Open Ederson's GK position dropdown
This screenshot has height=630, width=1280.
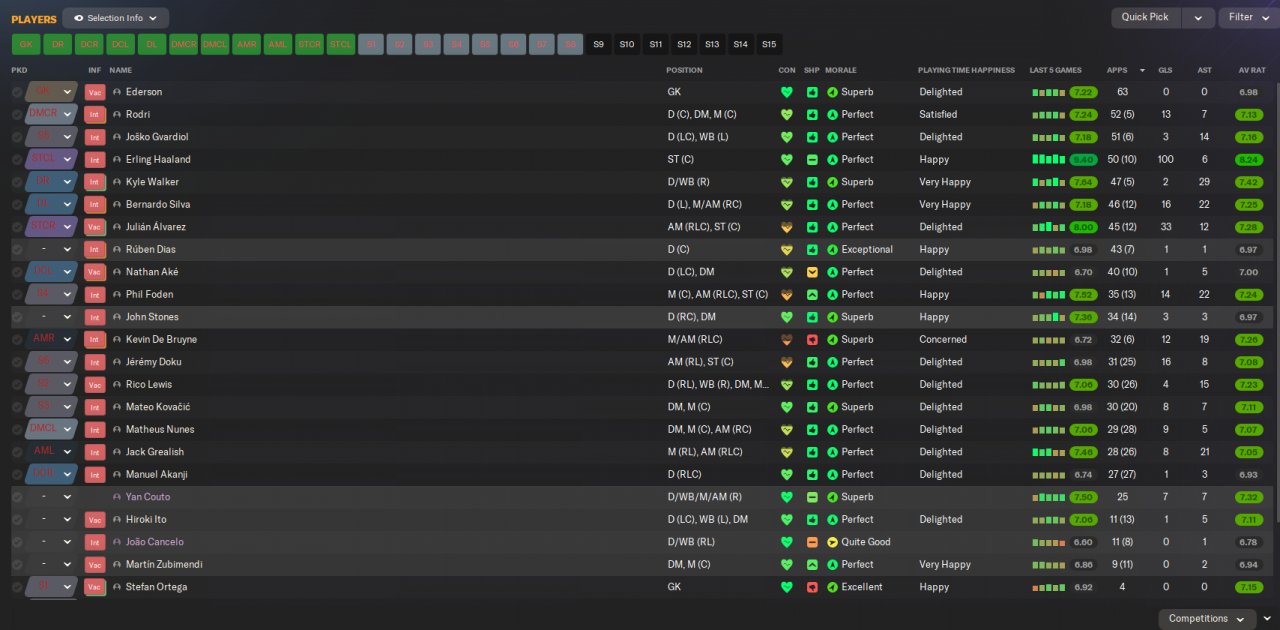point(52,92)
